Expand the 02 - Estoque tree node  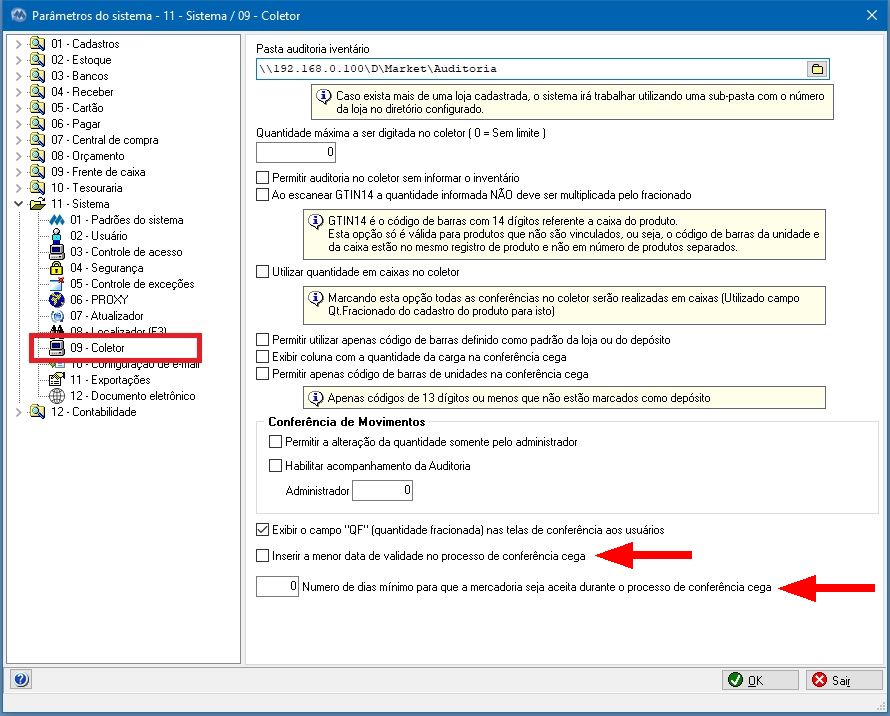(x=18, y=60)
